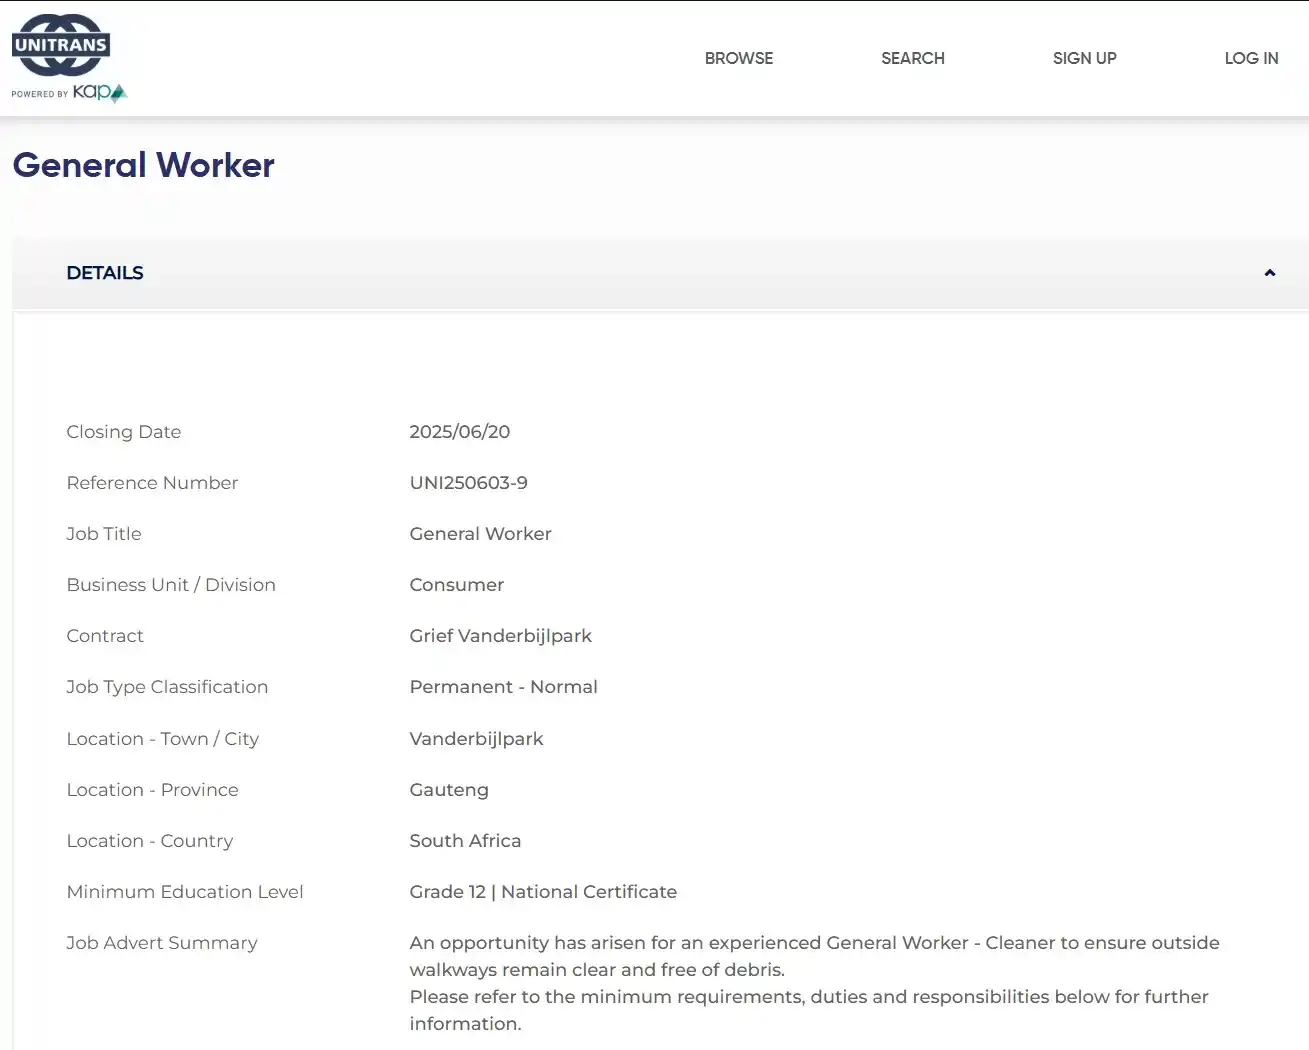The height and width of the screenshot is (1050, 1309).
Task: Click the job advert summary paragraph
Action: click(814, 983)
